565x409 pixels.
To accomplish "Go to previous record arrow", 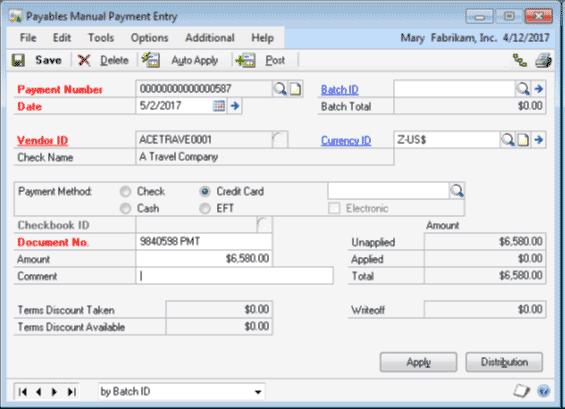I will (39, 392).
